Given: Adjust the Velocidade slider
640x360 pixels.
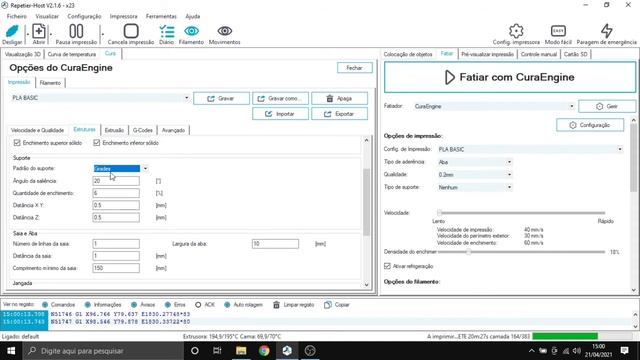Looking at the screenshot, I should 440,213.
